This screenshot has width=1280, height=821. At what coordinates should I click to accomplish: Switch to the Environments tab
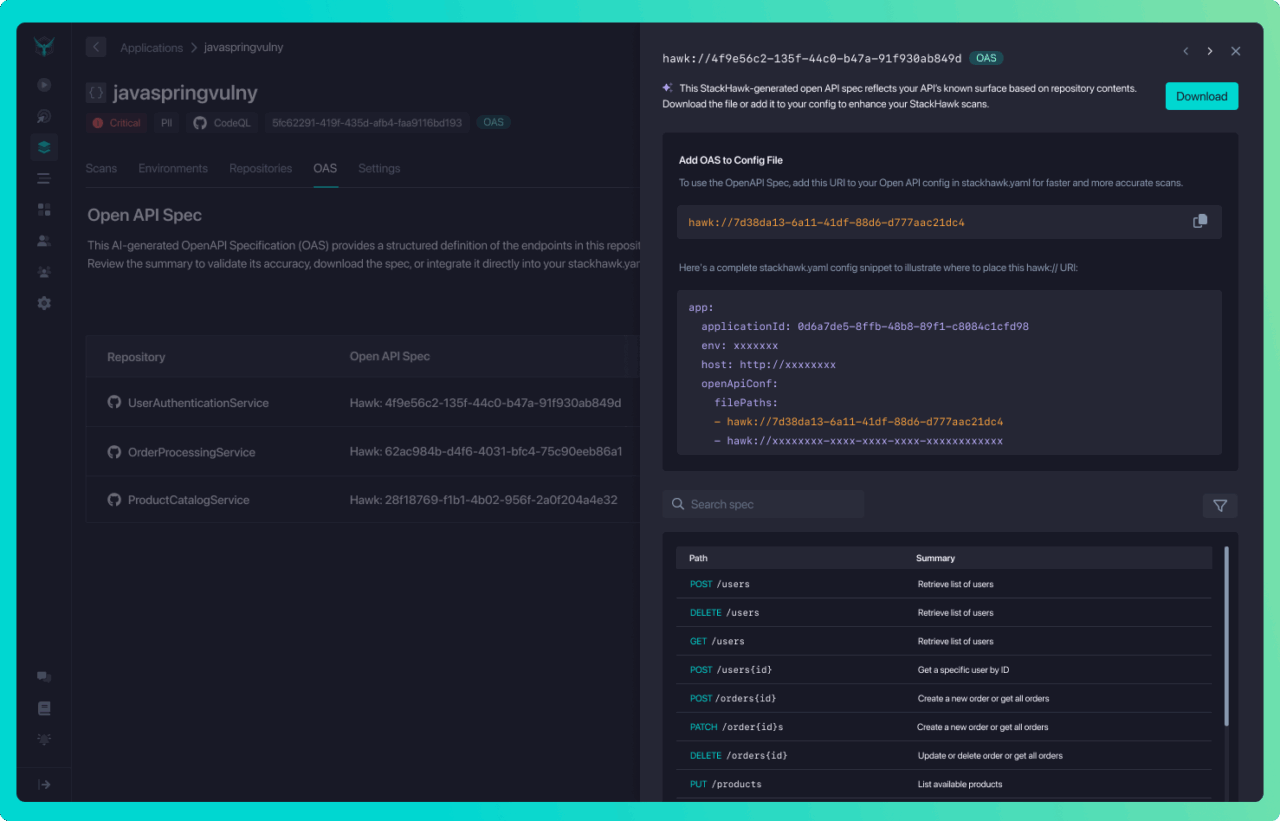coord(172,168)
